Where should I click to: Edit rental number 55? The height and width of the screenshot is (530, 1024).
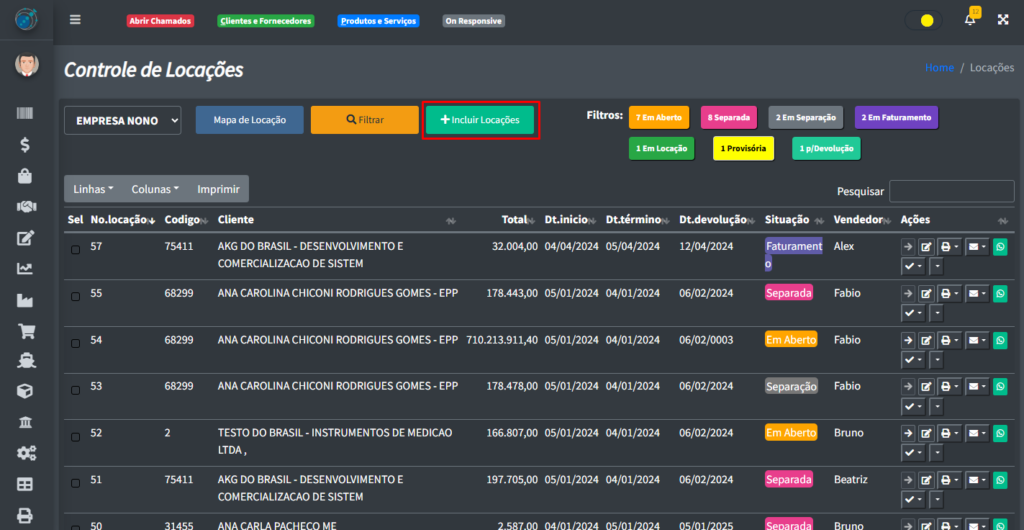(926, 294)
